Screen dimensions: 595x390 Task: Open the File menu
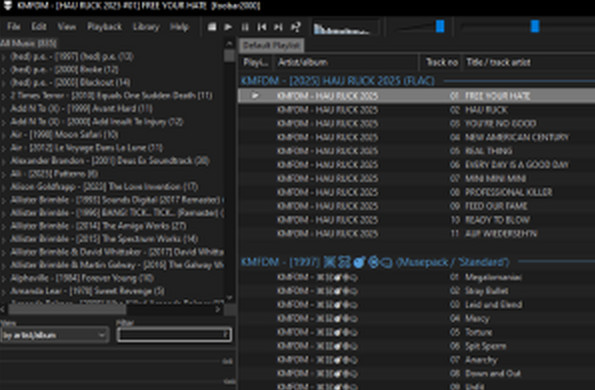(14, 27)
